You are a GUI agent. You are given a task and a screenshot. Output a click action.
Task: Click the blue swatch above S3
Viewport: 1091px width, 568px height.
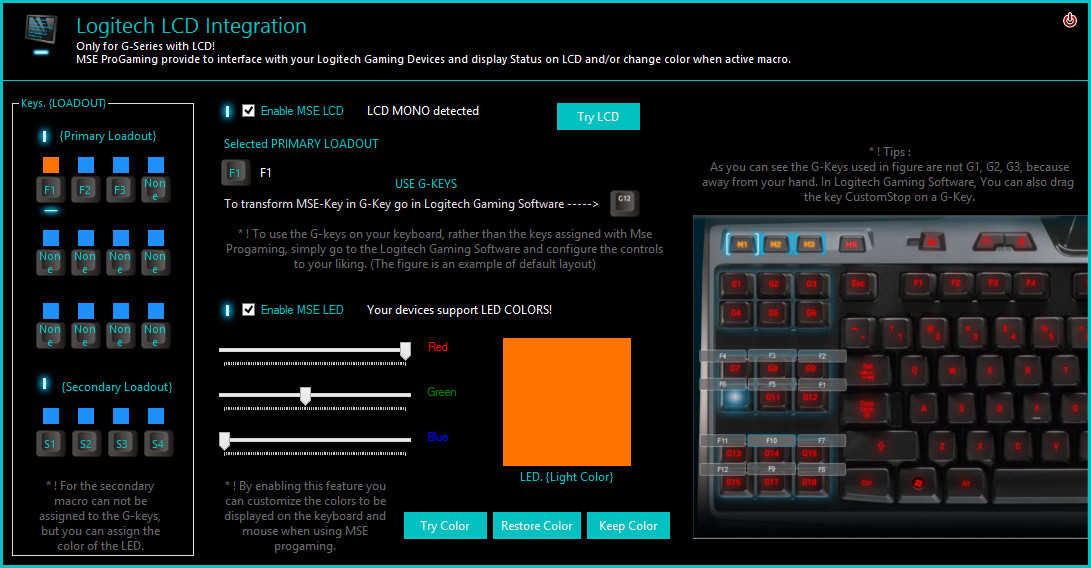(121, 416)
